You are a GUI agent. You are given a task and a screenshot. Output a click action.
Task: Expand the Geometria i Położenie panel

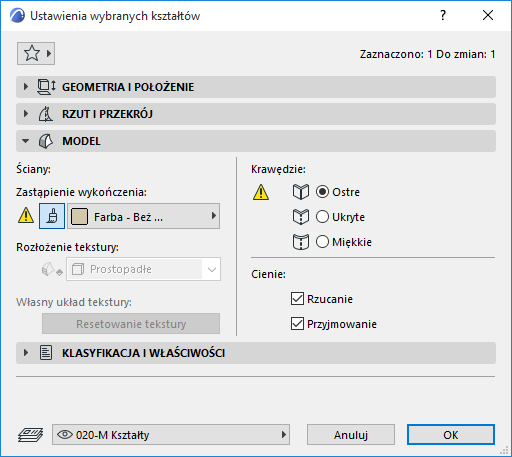[x=256, y=87]
